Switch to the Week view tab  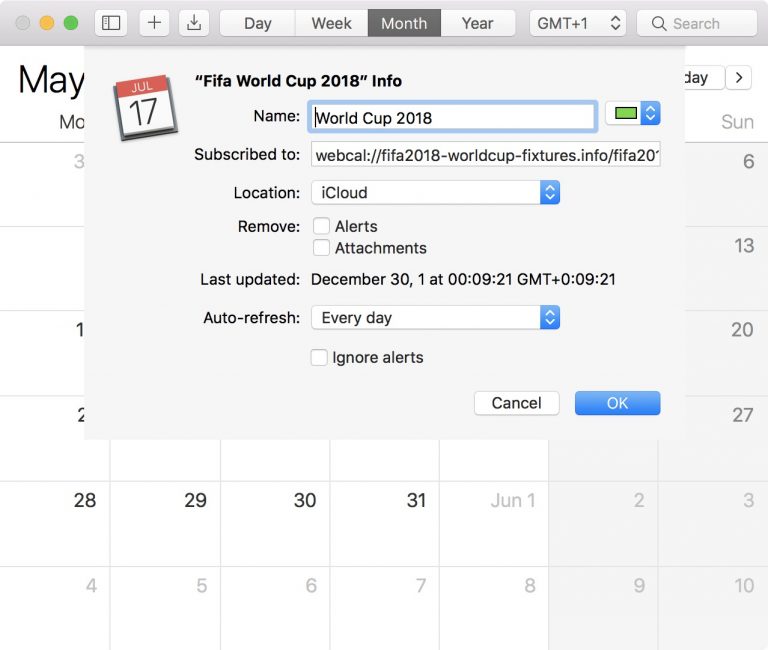(331, 23)
